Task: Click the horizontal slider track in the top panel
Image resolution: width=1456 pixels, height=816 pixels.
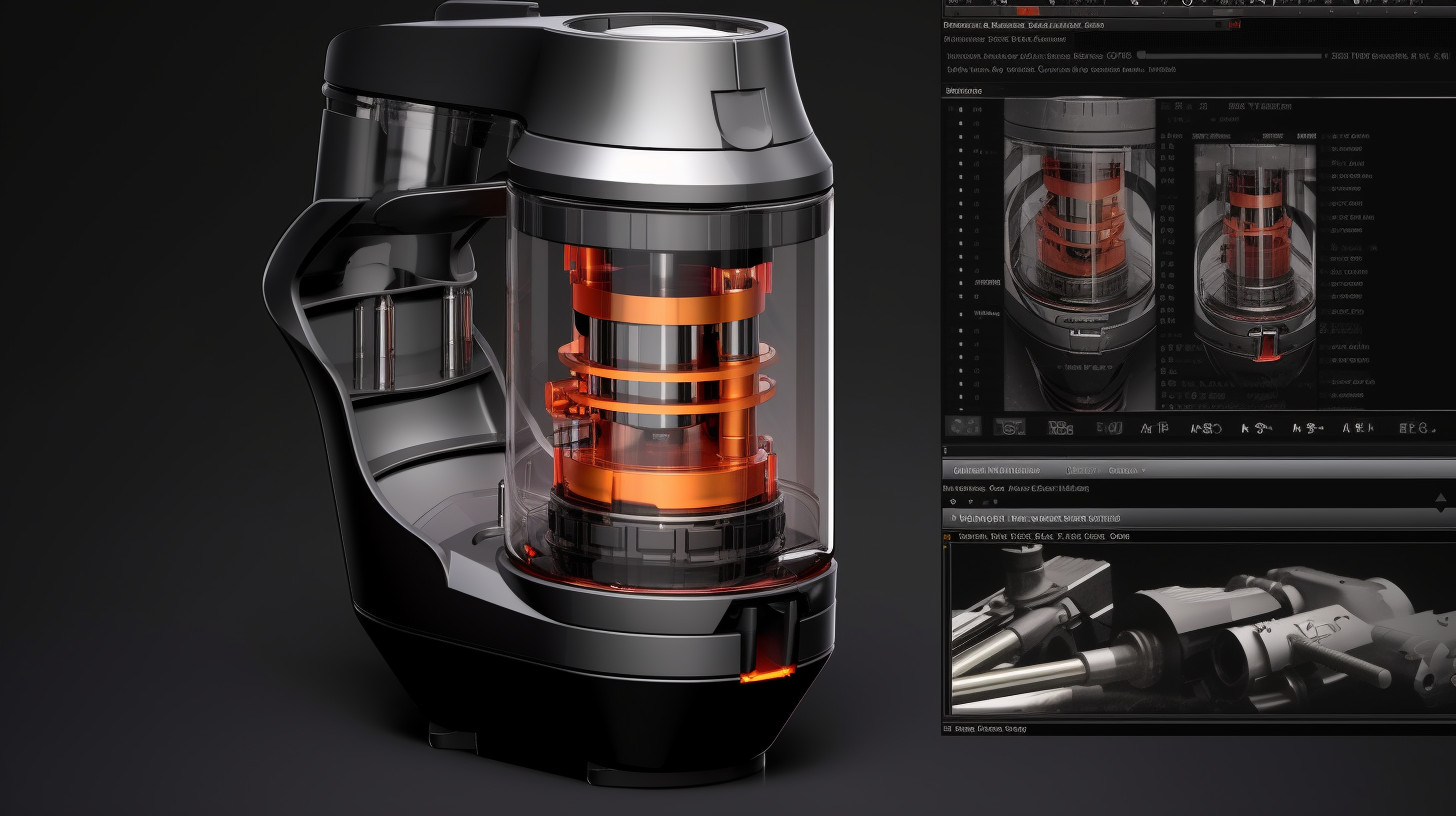Action: (x=1232, y=56)
